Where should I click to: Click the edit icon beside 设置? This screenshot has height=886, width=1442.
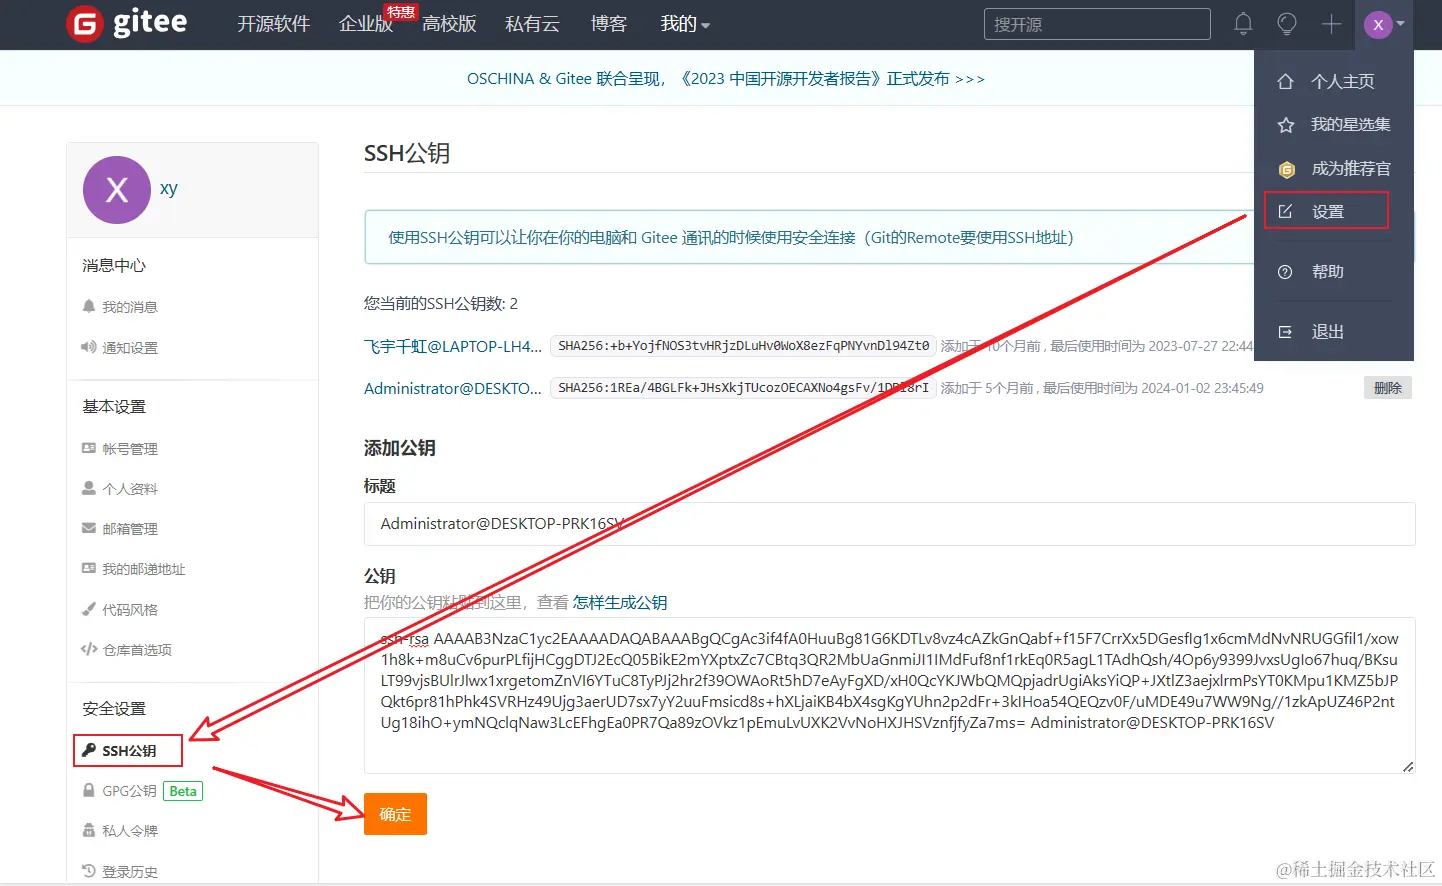tap(1286, 211)
